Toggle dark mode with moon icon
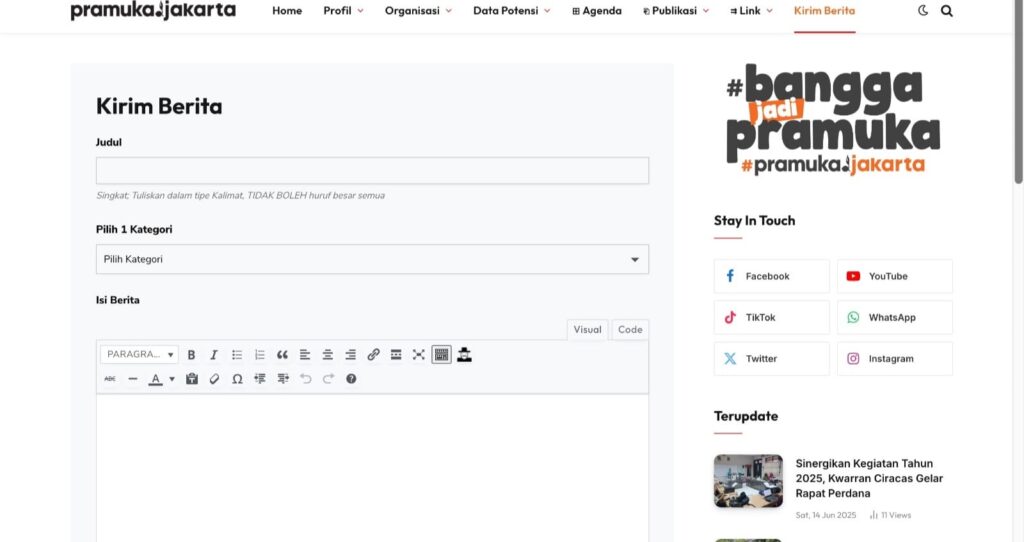The width and height of the screenshot is (1024, 542). [x=923, y=10]
